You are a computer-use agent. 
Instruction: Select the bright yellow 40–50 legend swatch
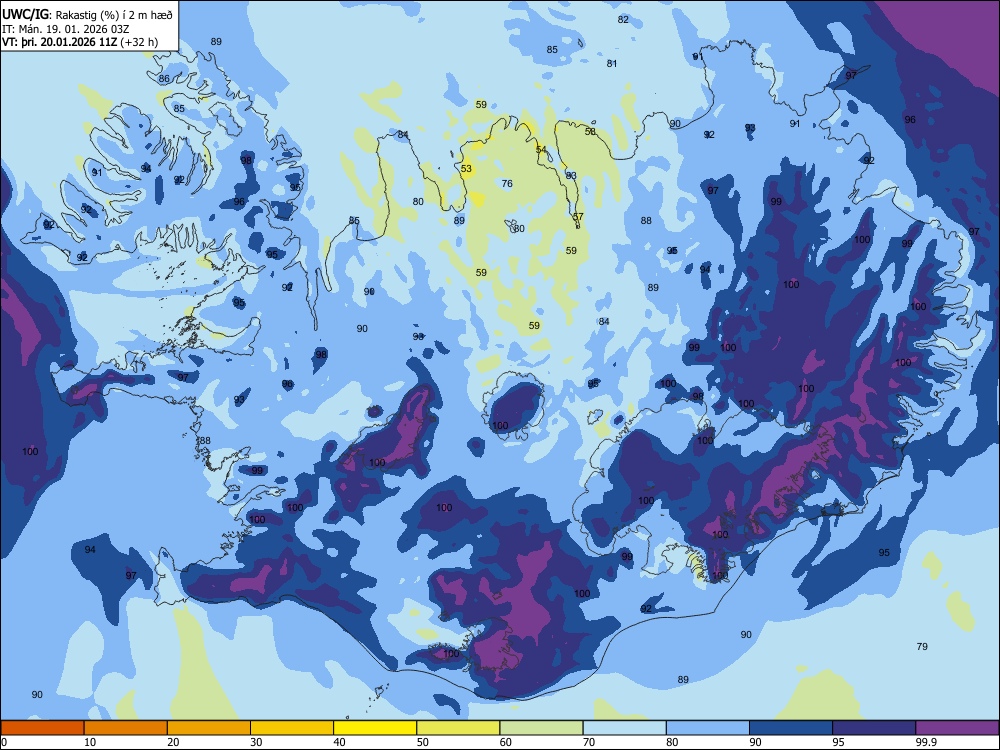point(375,728)
